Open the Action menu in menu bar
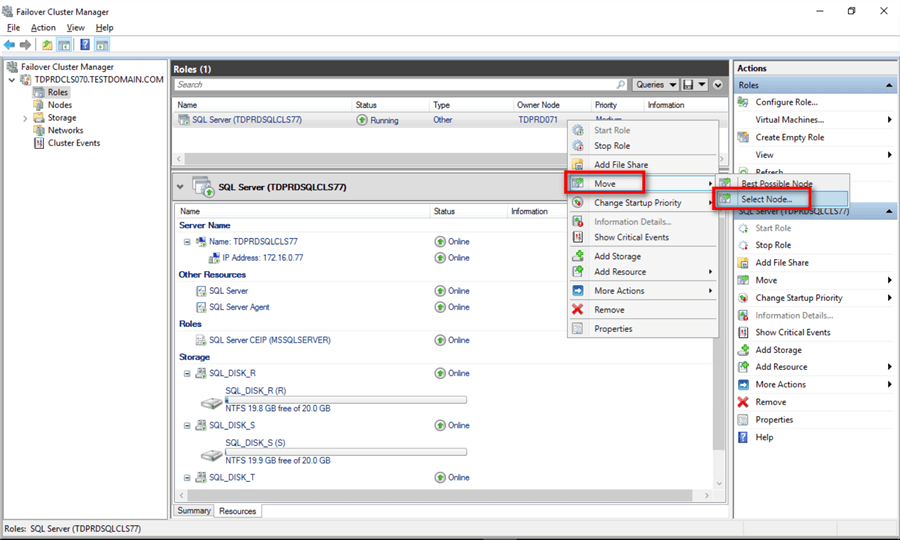The image size is (900, 540). coord(43,28)
